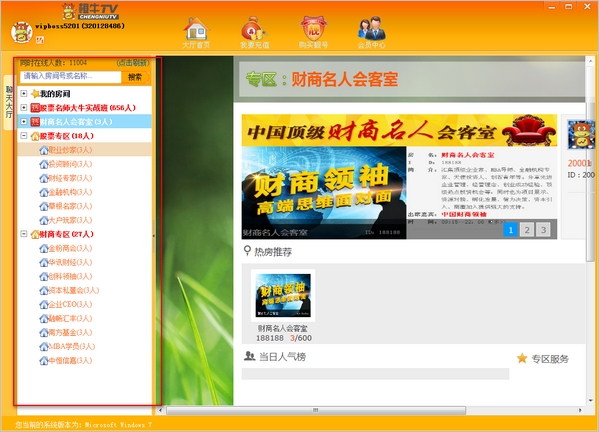The image size is (599, 432).
Task: Select 股票名师大牛实战班 (656人) label
Action: [x=88, y=108]
